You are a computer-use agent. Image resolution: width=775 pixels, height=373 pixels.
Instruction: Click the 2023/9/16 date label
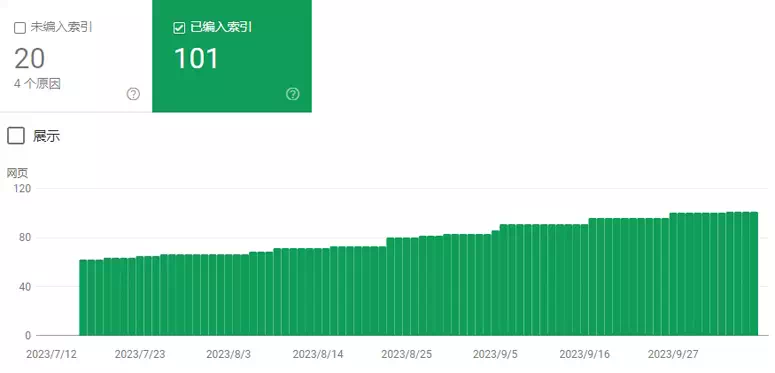click(x=585, y=355)
